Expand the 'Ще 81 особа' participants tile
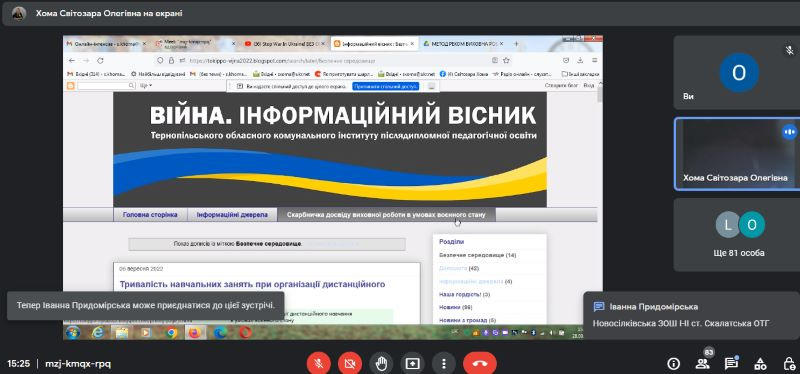The image size is (800, 374). click(737, 235)
